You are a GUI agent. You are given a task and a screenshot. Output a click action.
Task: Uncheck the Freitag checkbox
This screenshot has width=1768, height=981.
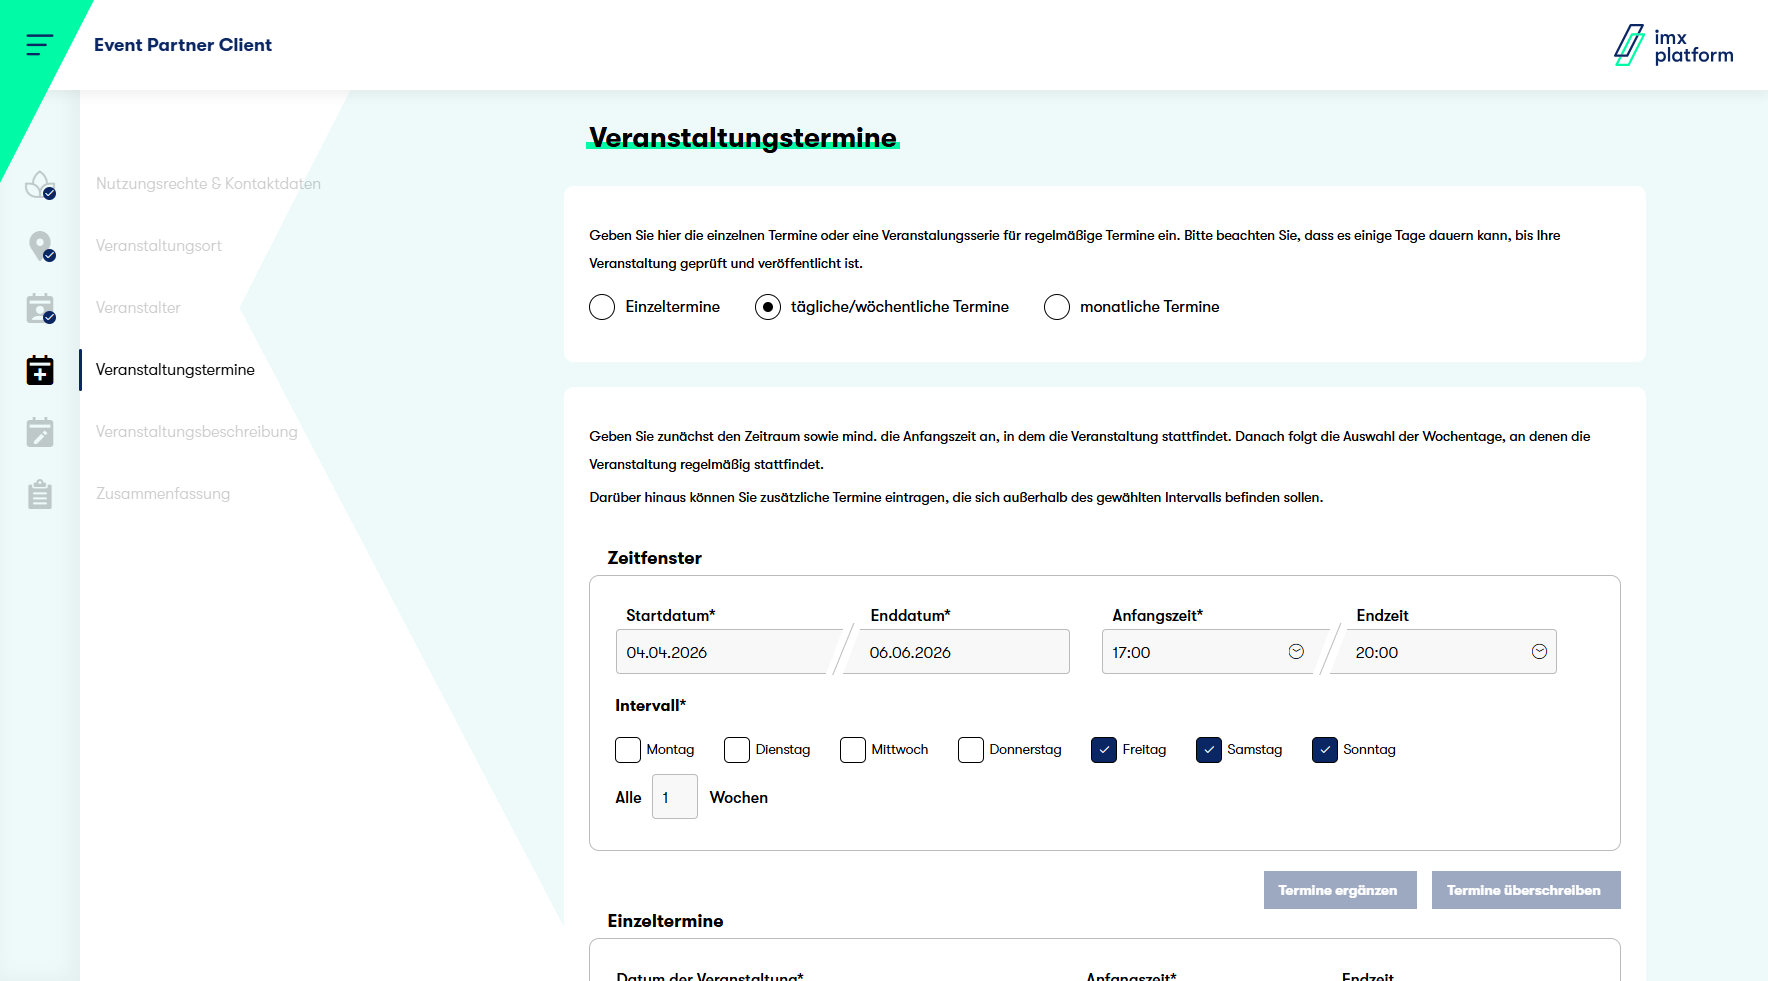coord(1104,750)
